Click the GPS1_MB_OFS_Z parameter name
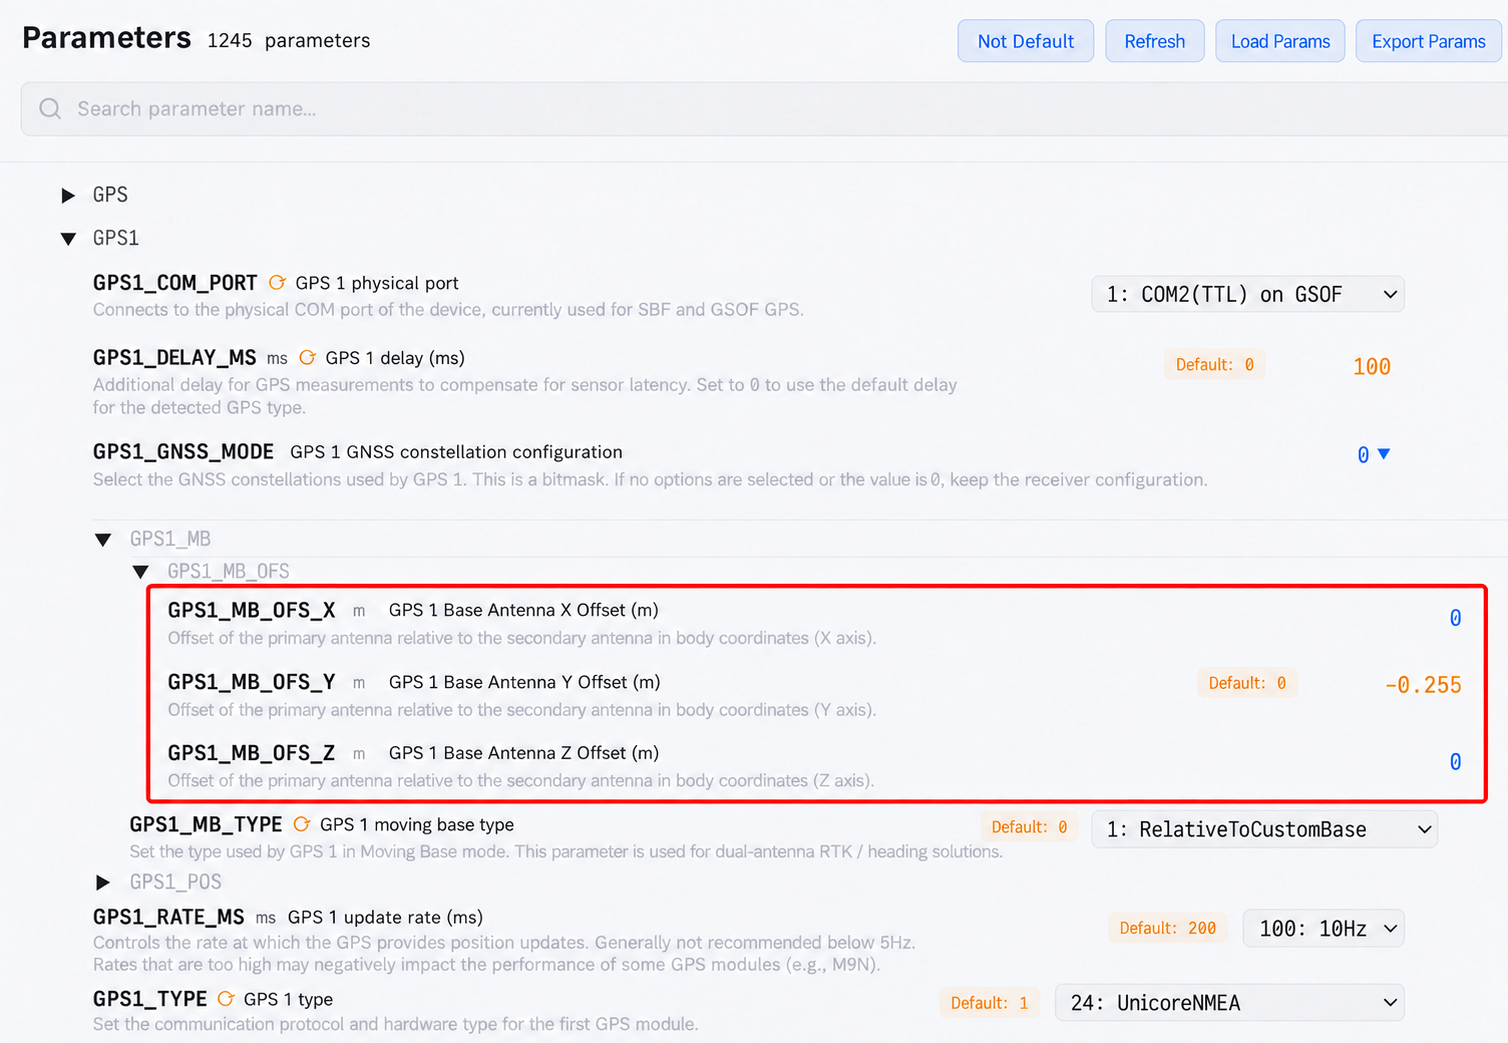Viewport: 1508px width, 1043px height. click(x=251, y=753)
